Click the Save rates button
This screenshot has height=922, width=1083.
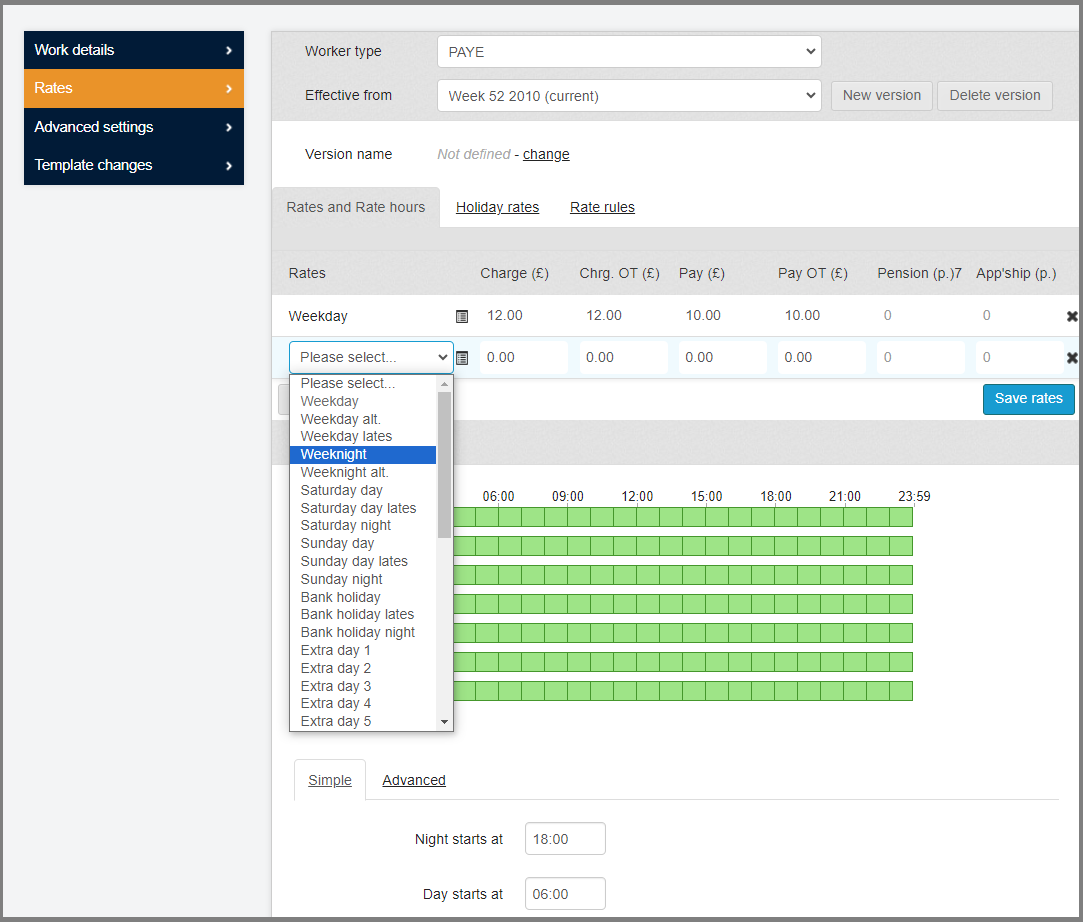pos(1028,398)
